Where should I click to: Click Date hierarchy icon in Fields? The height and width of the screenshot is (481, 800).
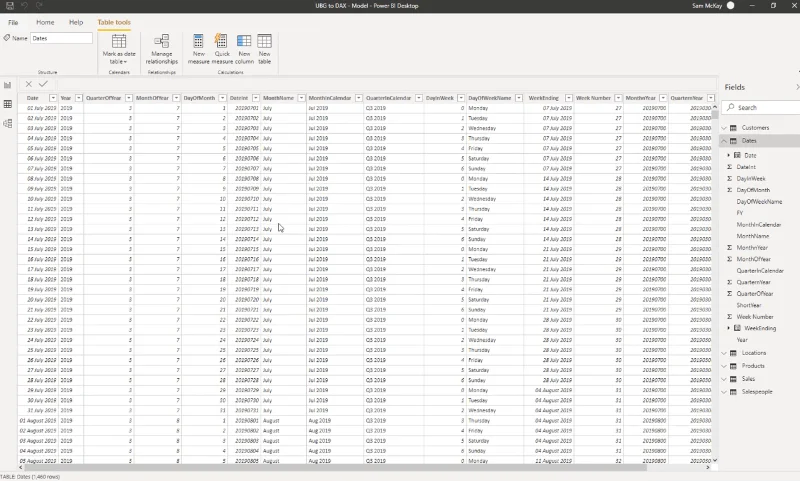738,155
